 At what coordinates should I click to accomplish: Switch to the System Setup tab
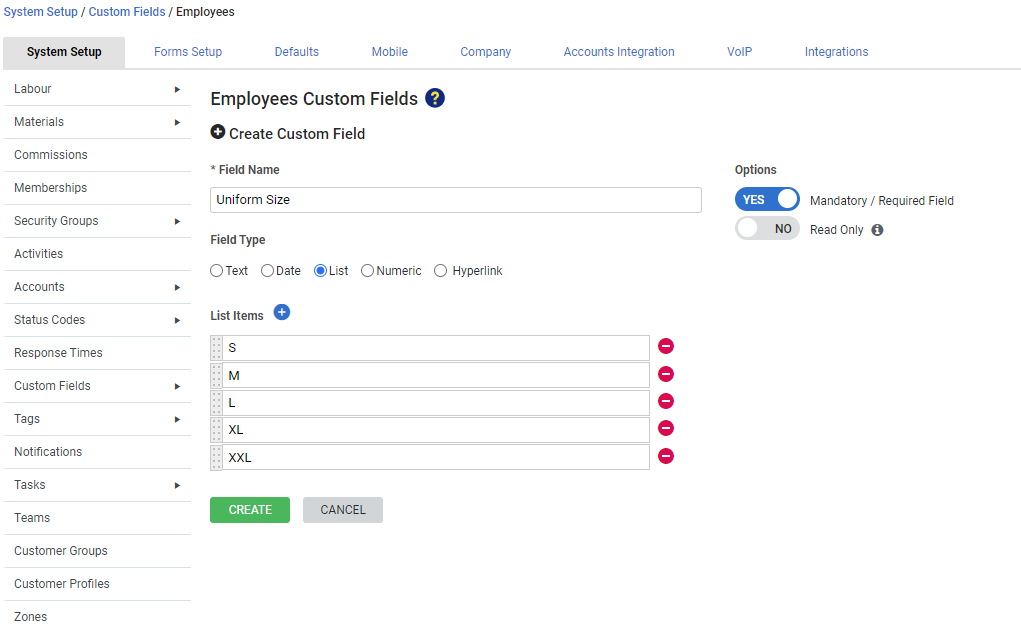tap(64, 52)
